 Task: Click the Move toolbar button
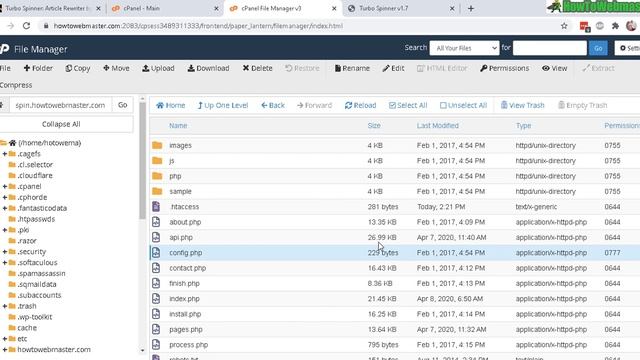116,68
